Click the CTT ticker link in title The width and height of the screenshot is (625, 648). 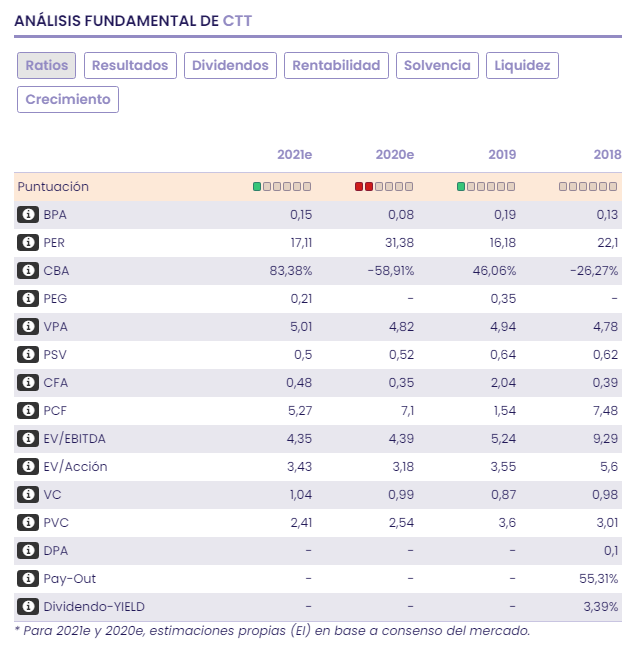click(x=237, y=20)
